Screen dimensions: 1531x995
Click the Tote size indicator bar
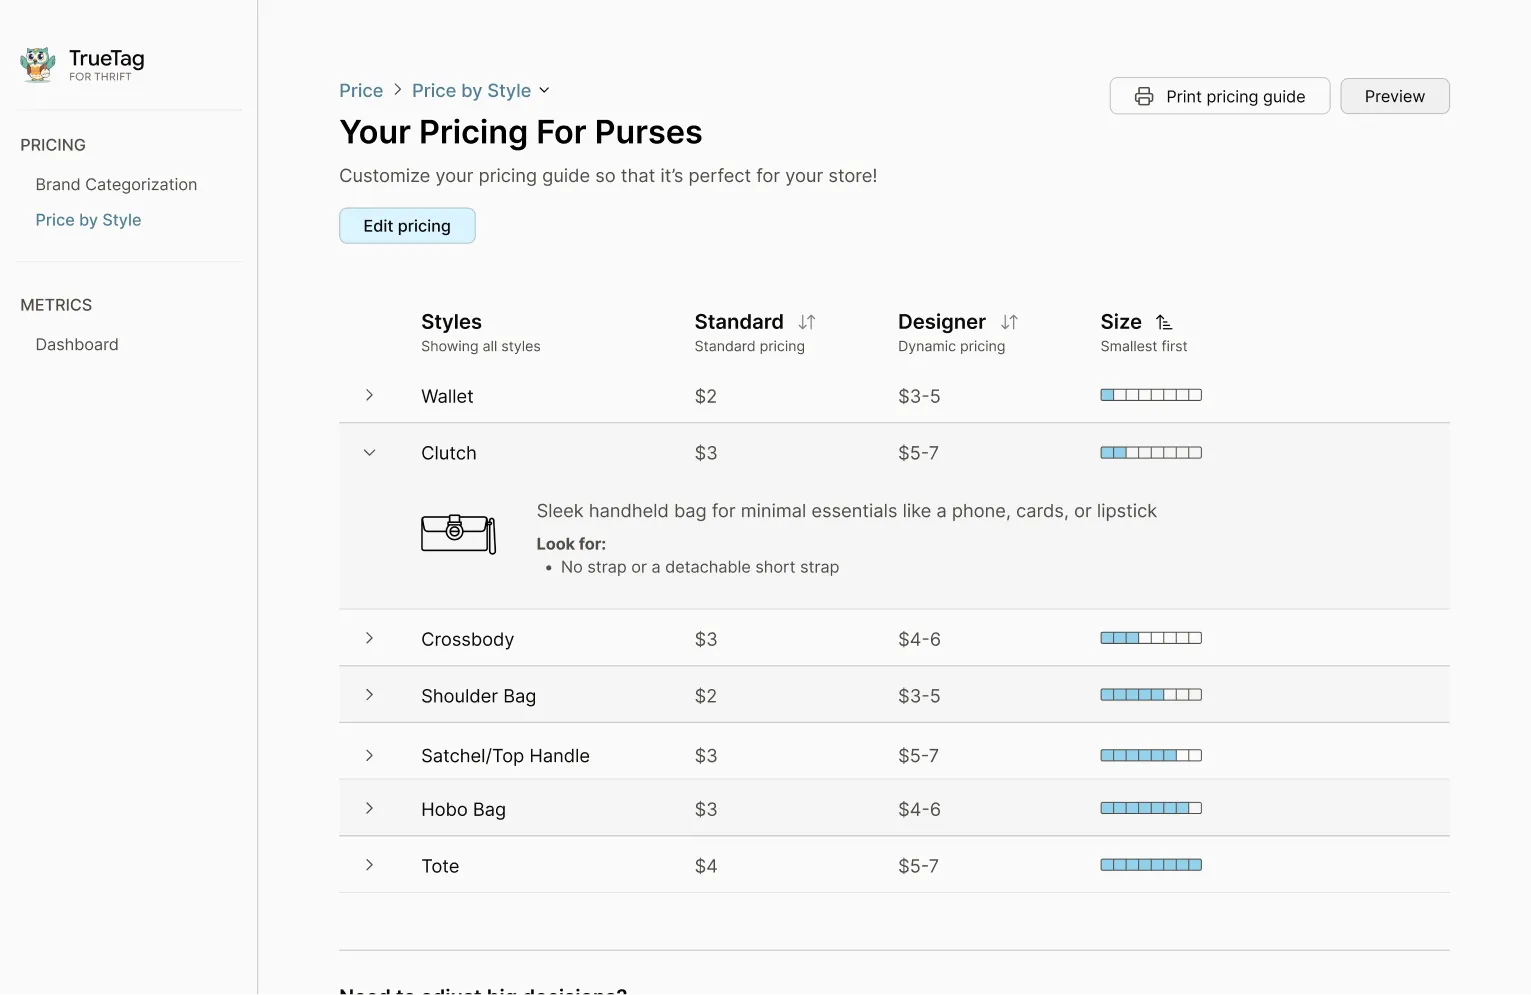click(x=1151, y=865)
